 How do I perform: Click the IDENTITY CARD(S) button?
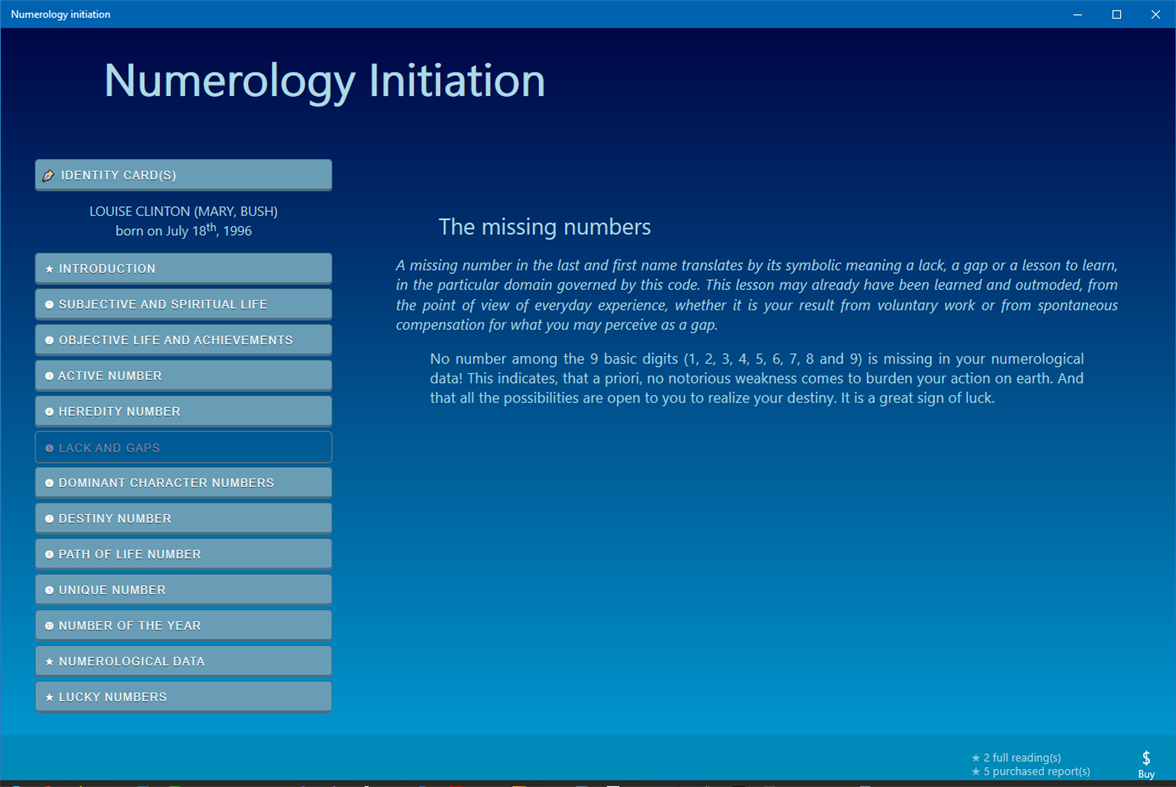183,174
